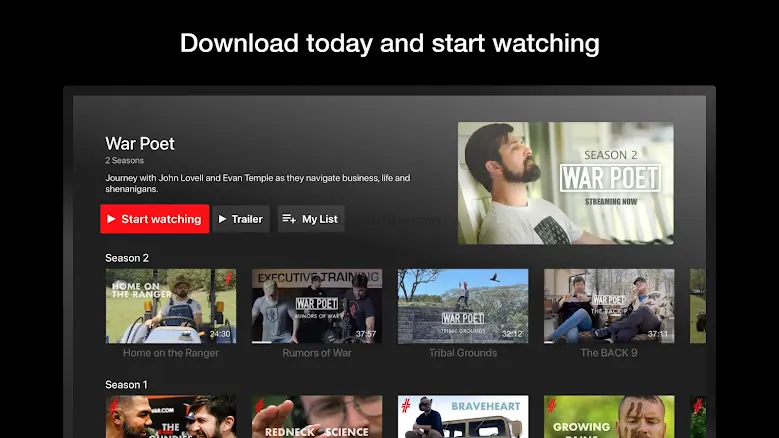Click the play icon beside Trailer
Viewport: 779px width, 438px height.
[x=223, y=219]
